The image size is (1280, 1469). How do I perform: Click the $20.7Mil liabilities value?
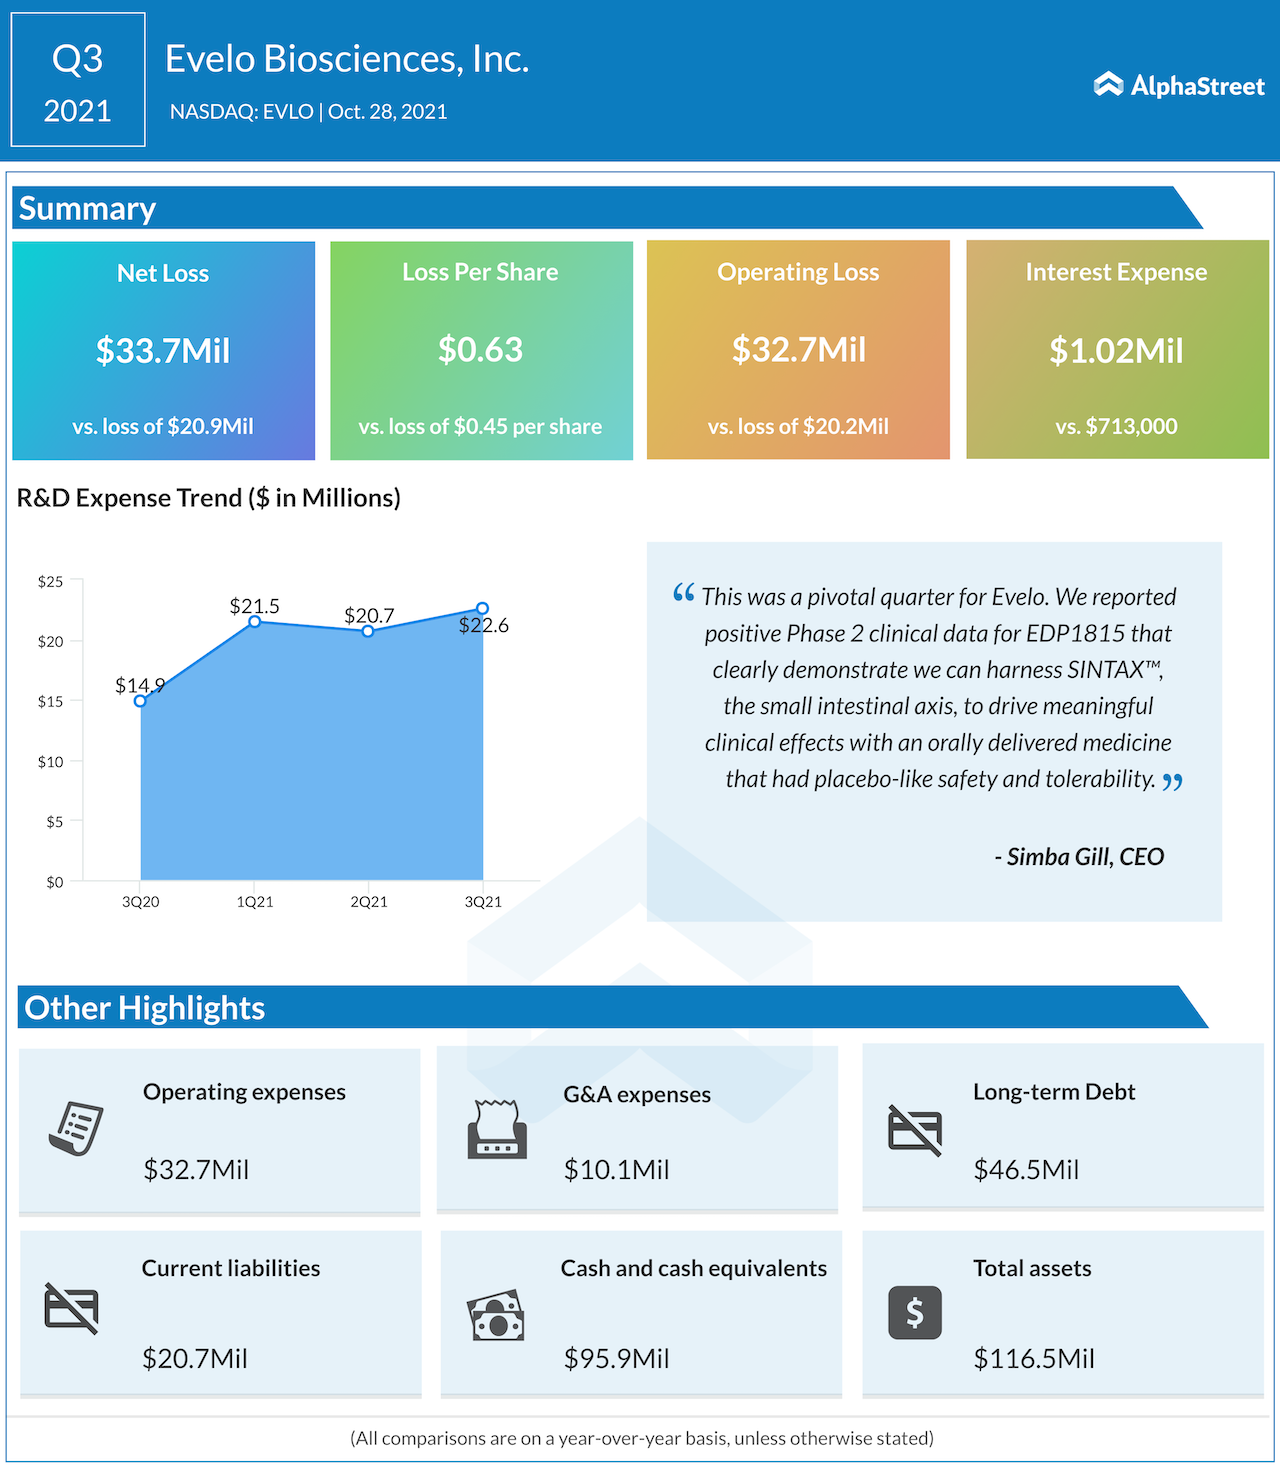(x=195, y=1358)
